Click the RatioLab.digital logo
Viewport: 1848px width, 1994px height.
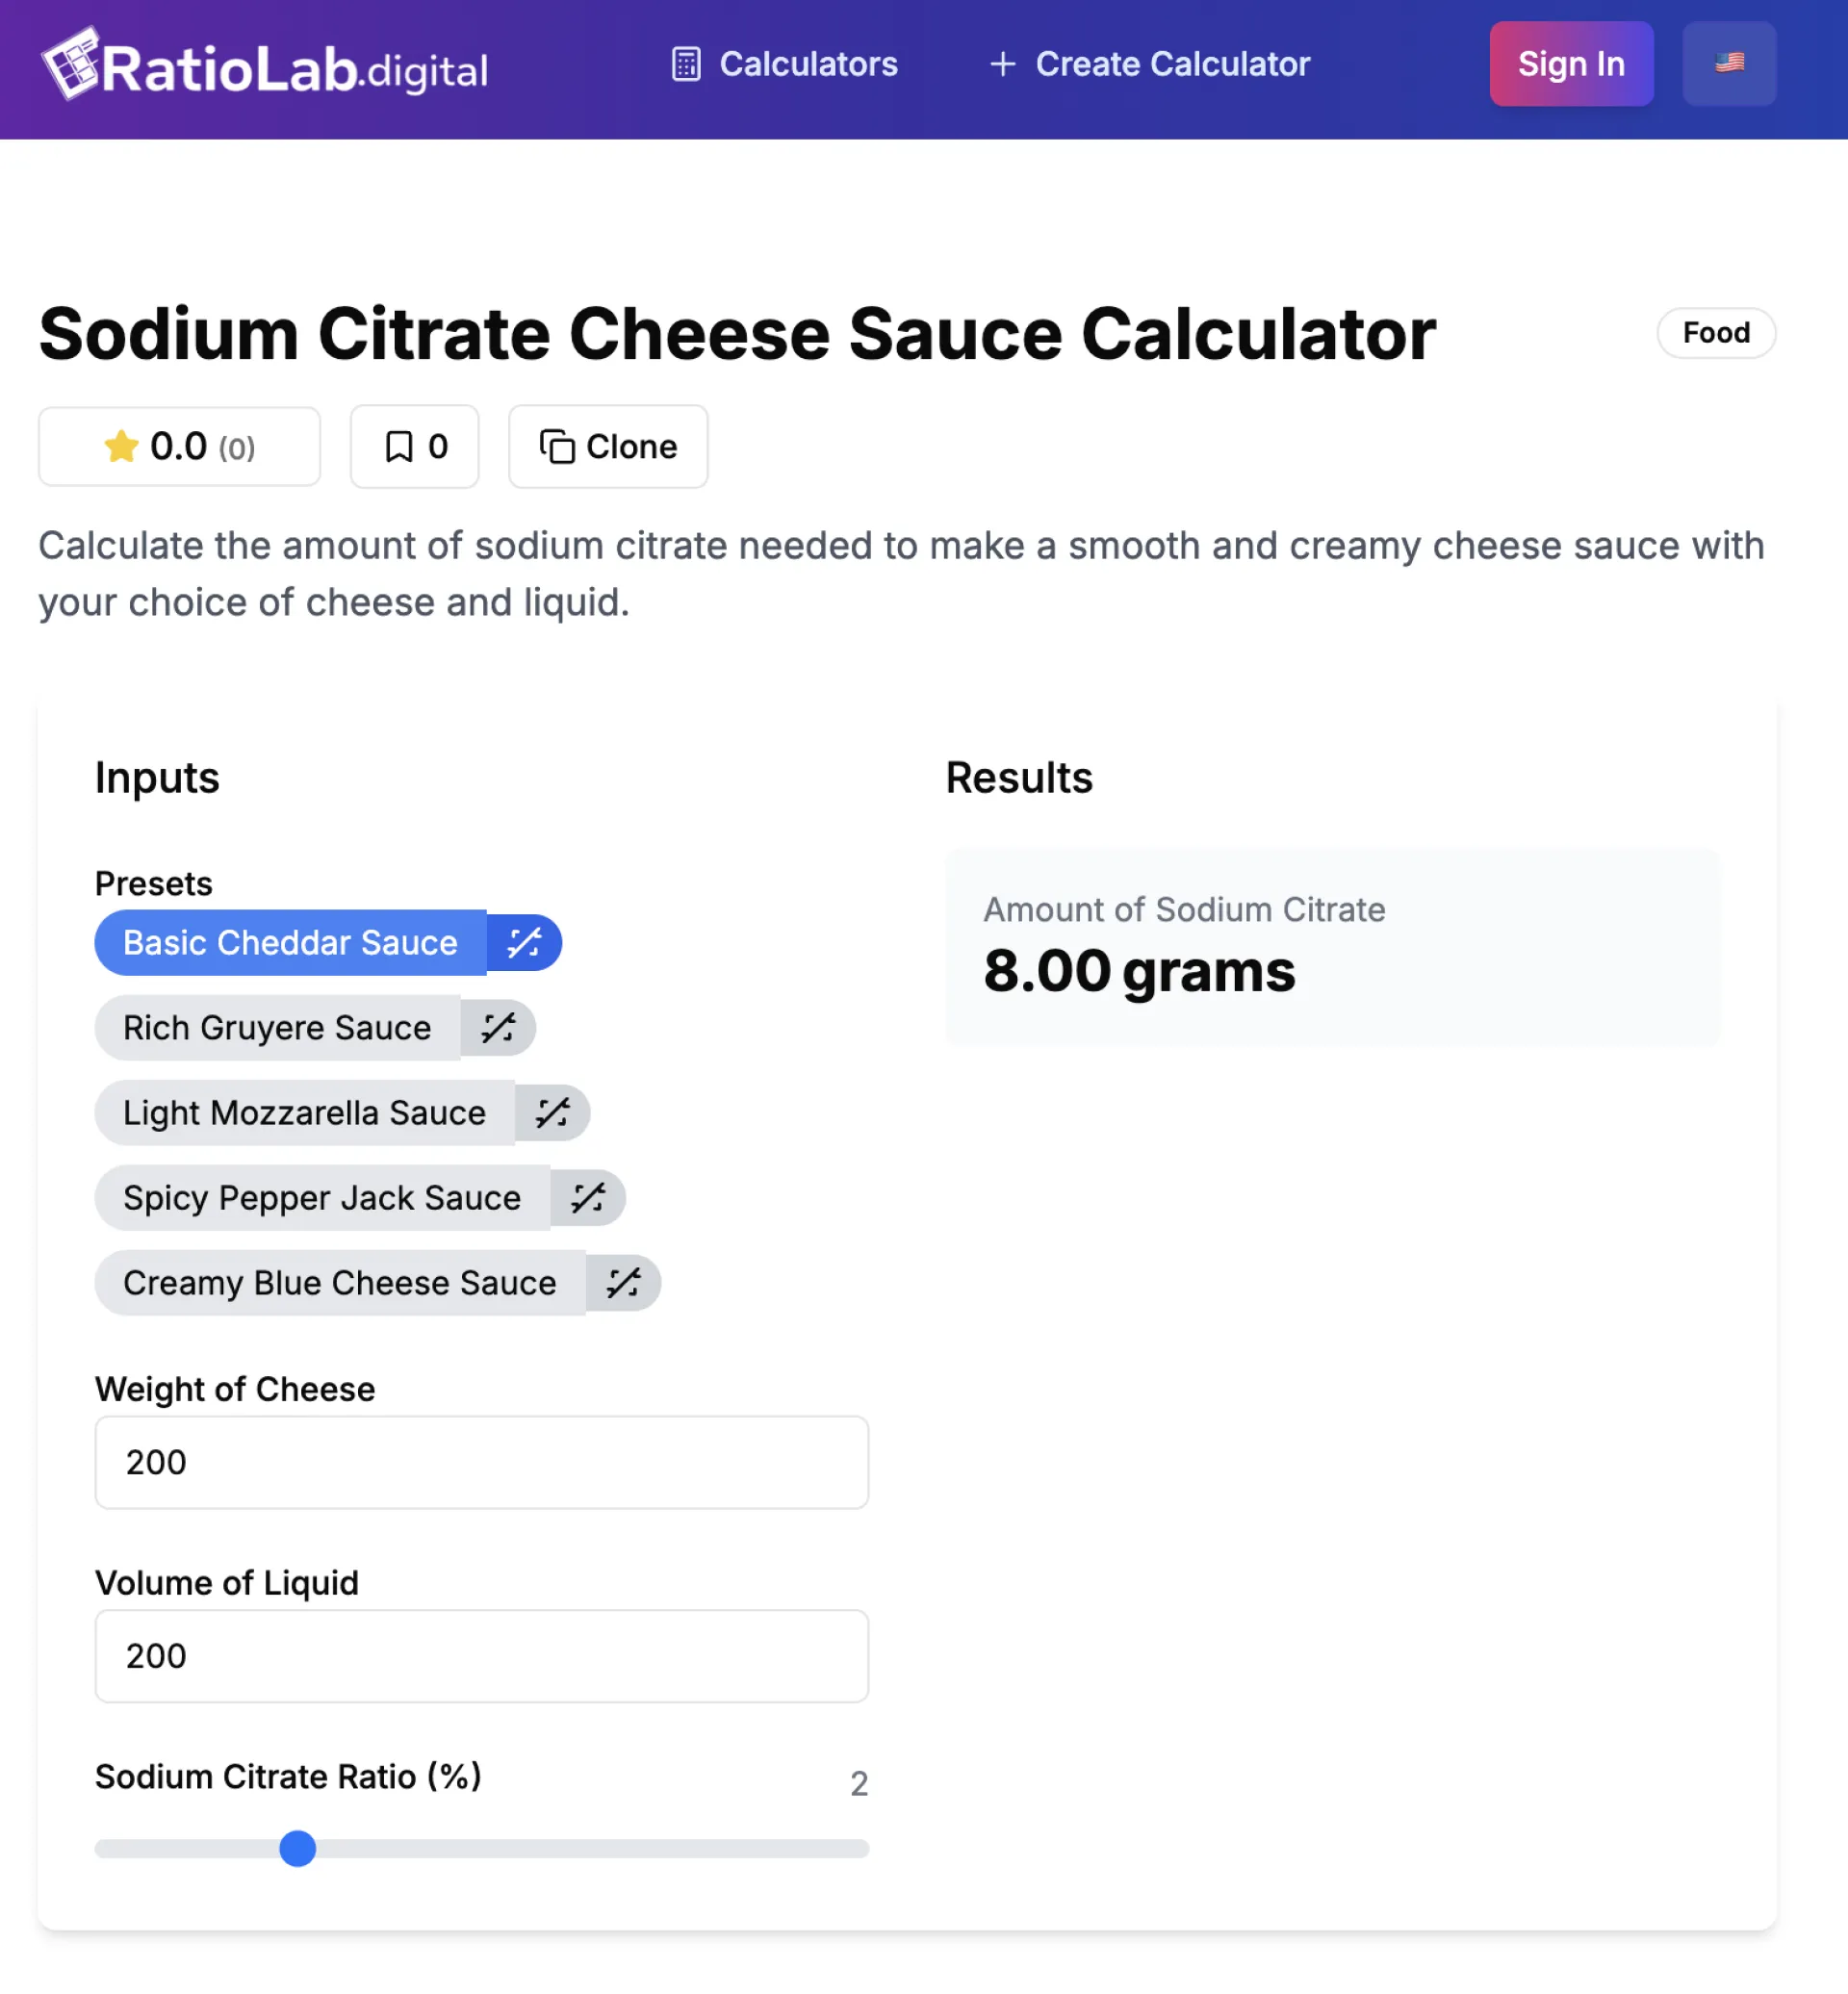pos(264,66)
